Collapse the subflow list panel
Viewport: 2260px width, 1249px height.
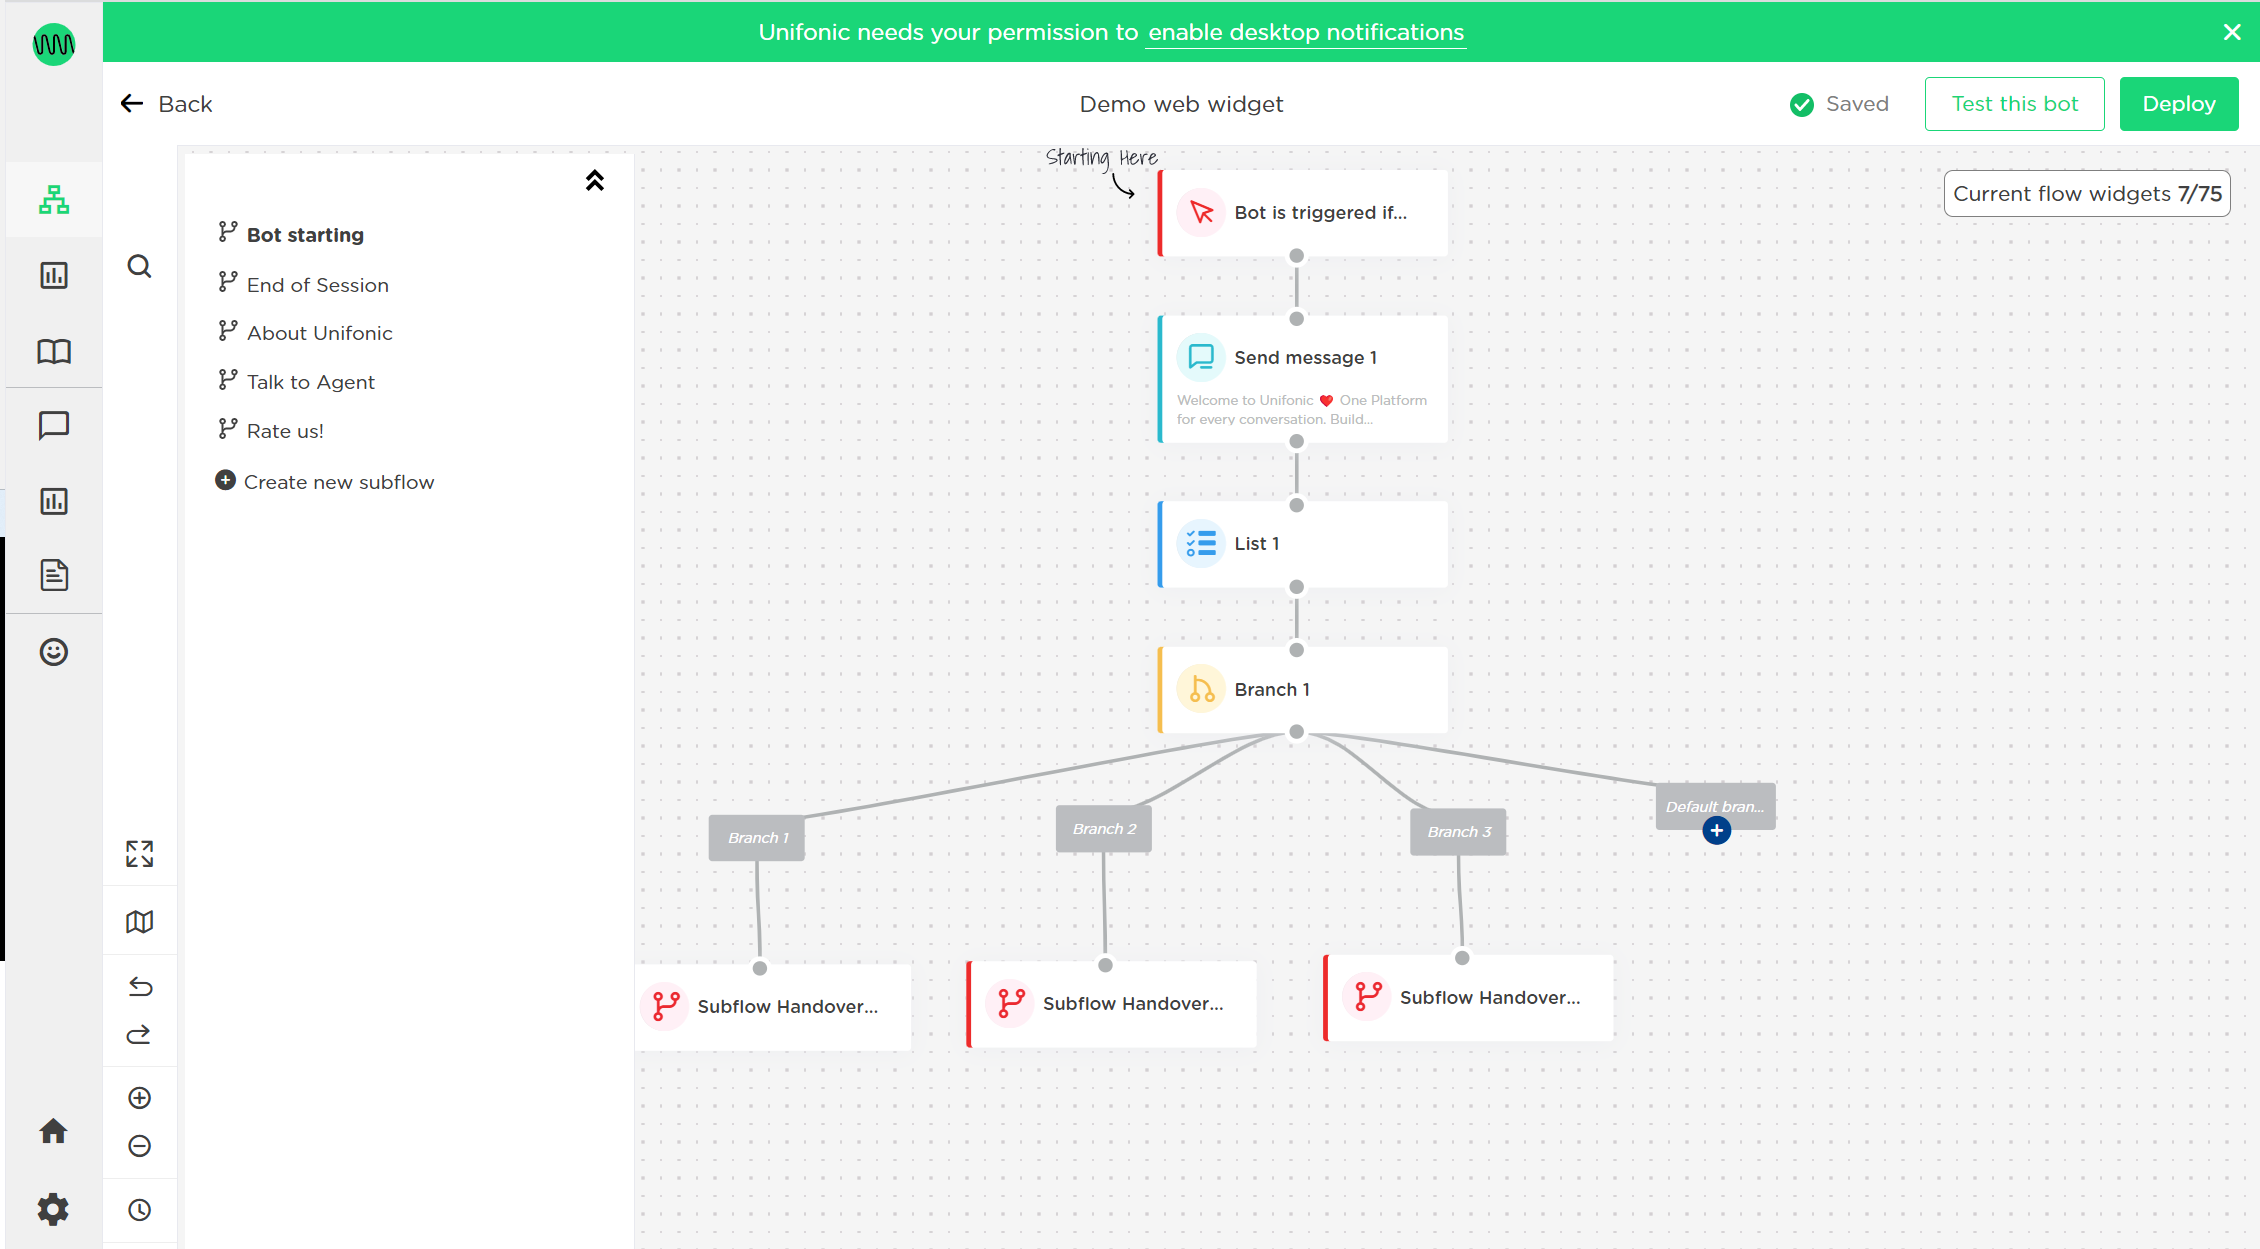click(x=595, y=180)
